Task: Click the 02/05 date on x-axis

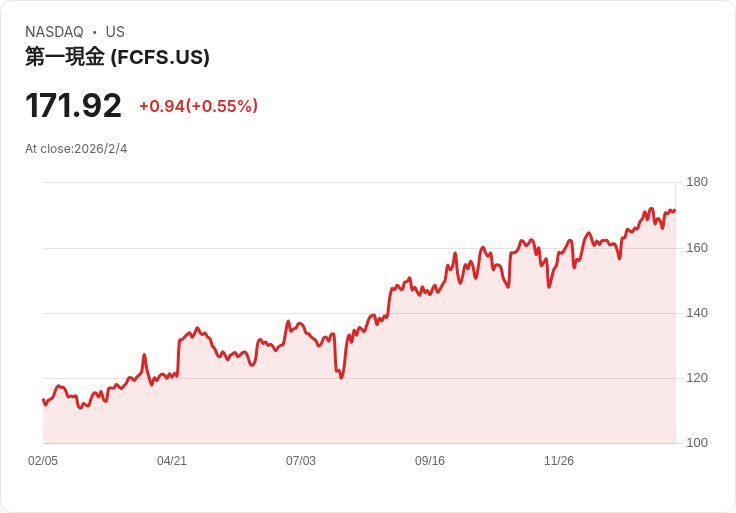Action: pyautogui.click(x=43, y=461)
